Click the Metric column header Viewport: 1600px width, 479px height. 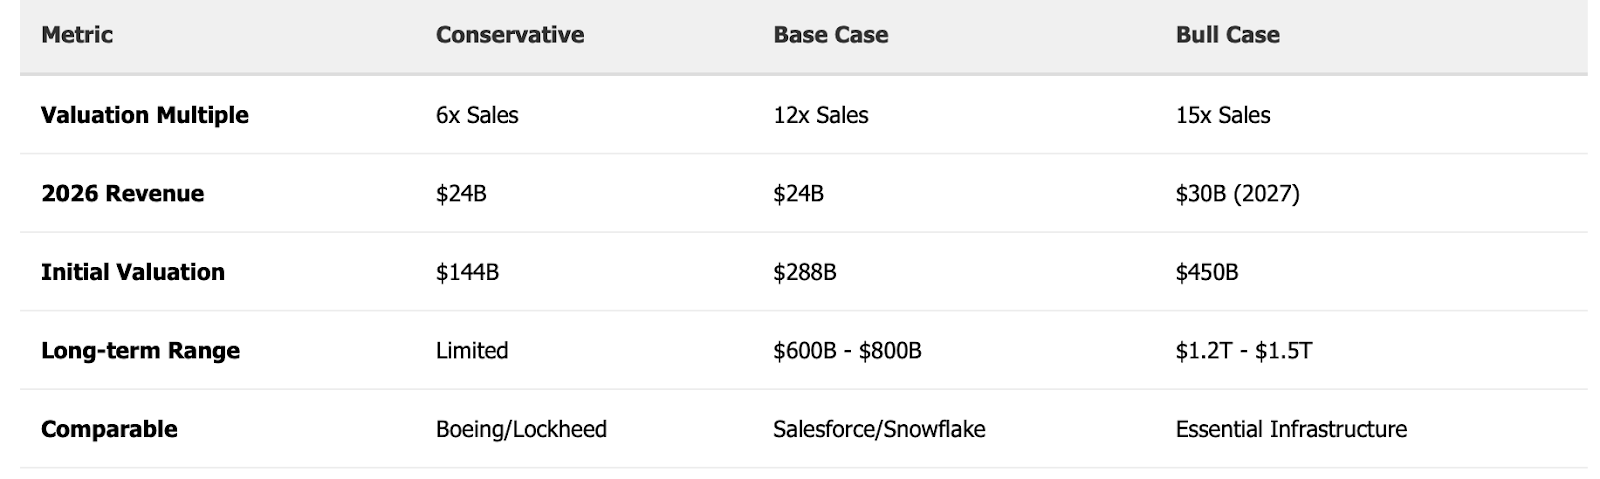pyautogui.click(x=77, y=35)
